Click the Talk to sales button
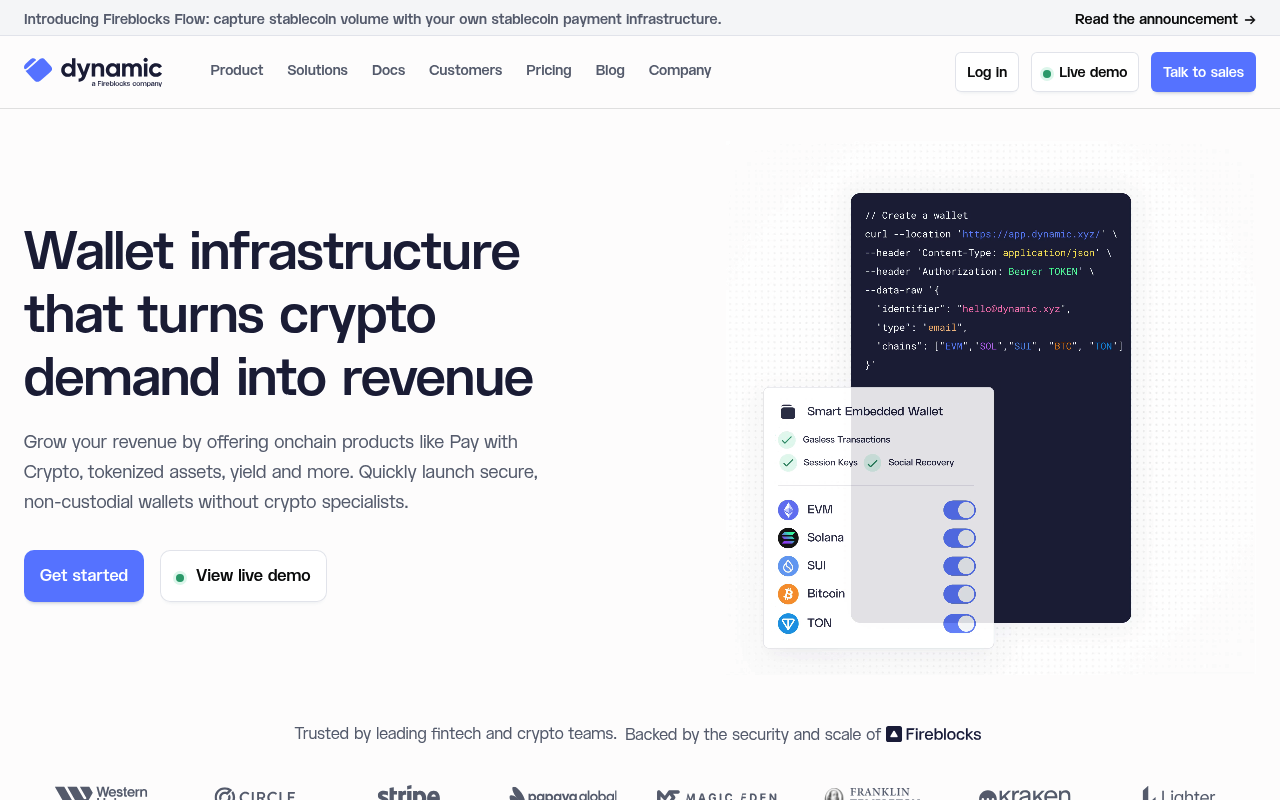The width and height of the screenshot is (1280, 800). point(1203,72)
